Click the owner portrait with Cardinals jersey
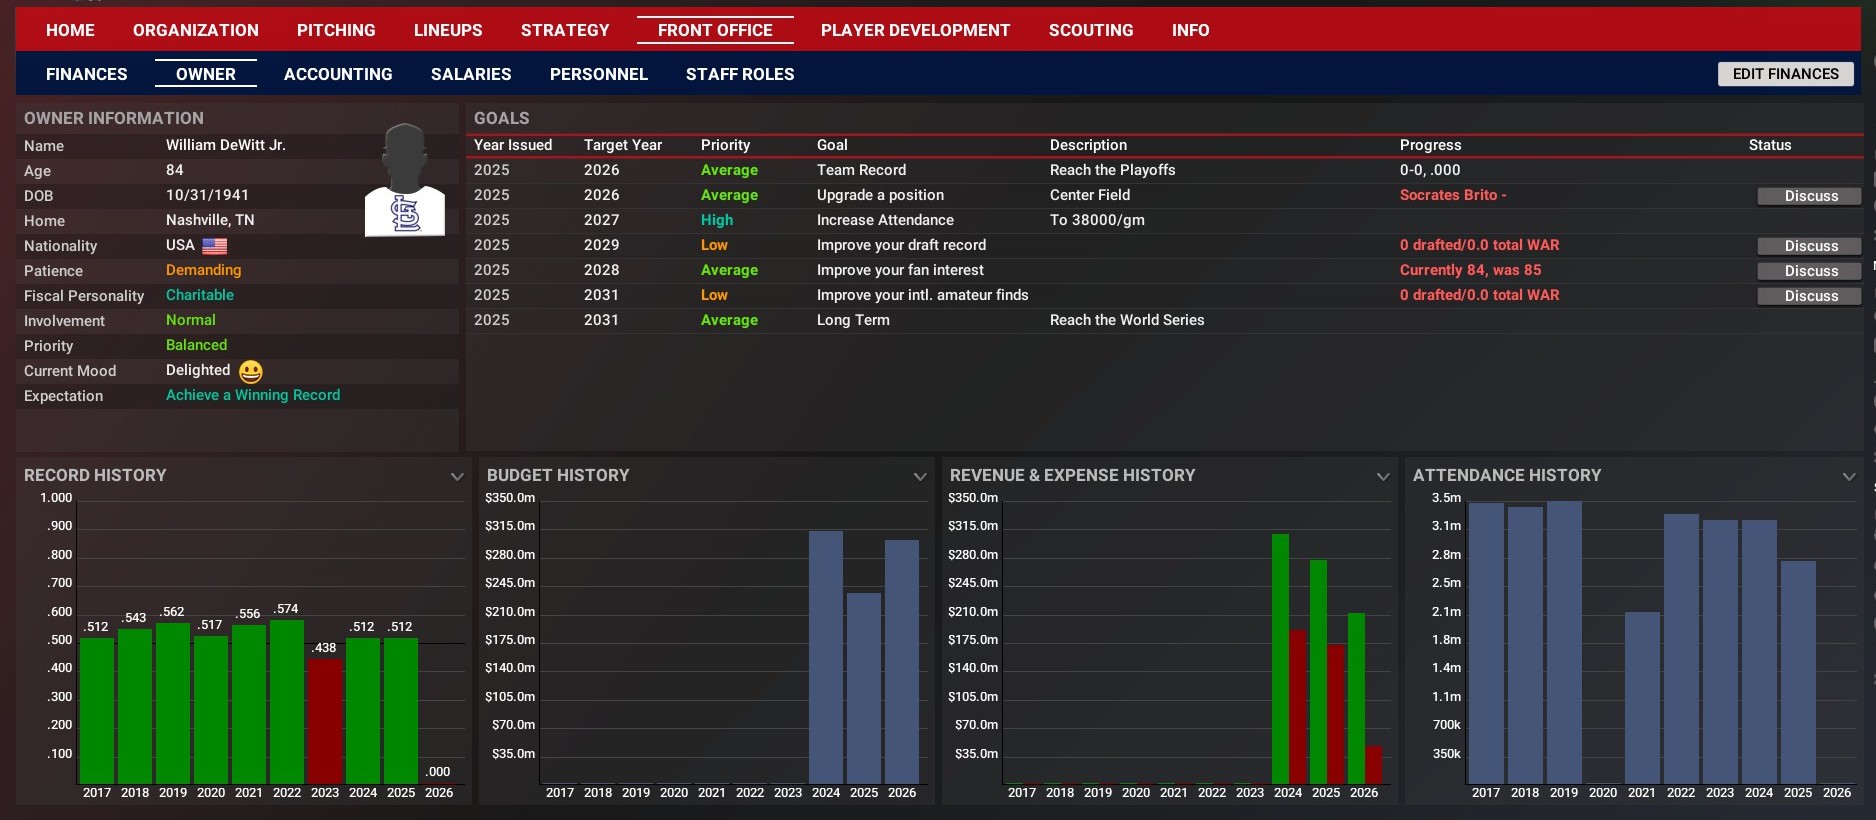The width and height of the screenshot is (1876, 820). click(405, 181)
